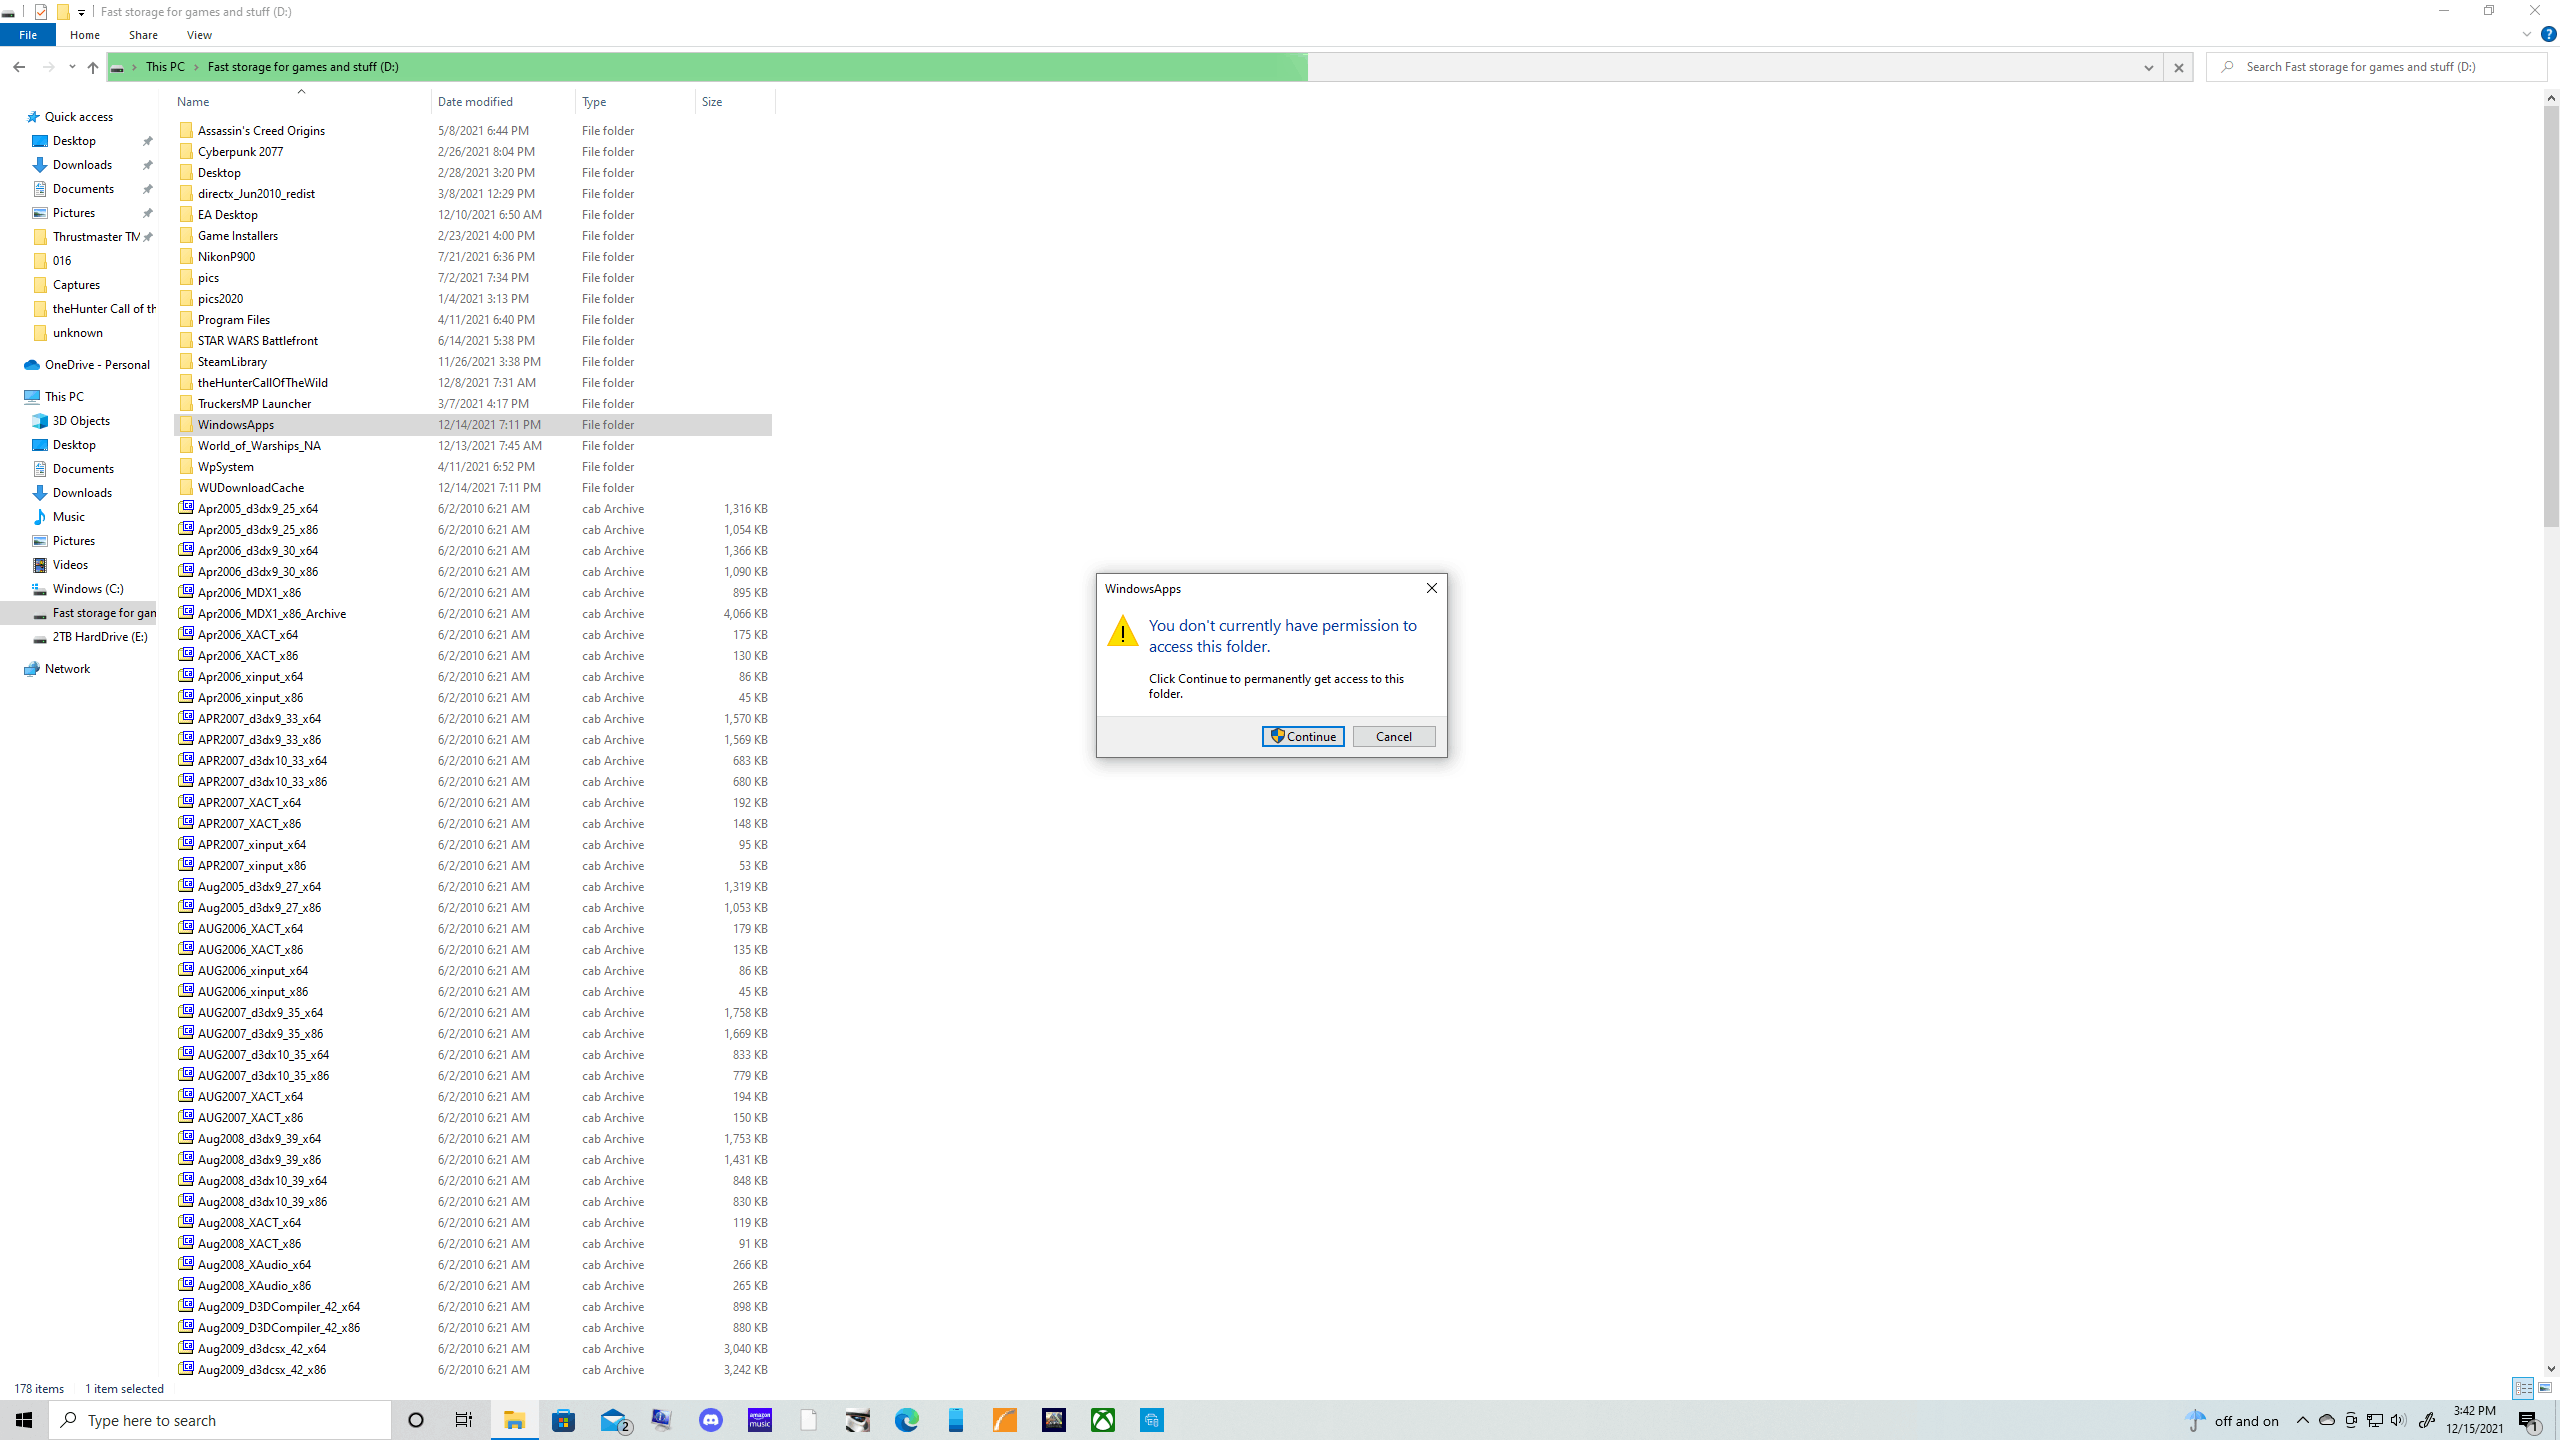Image resolution: width=2560 pixels, height=1440 pixels.
Task: Open the View ribbon tab
Action: 199,35
